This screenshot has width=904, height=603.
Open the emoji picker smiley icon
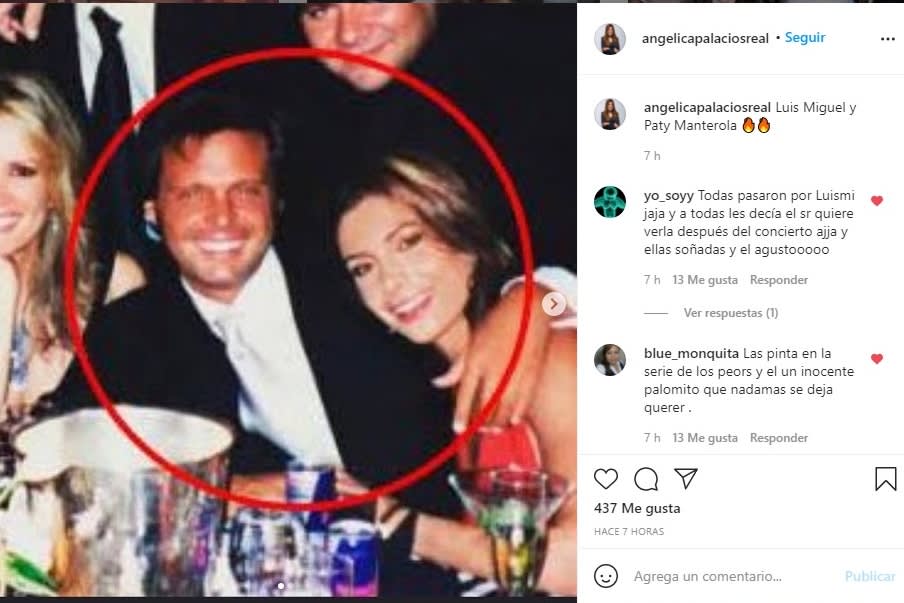pos(606,576)
